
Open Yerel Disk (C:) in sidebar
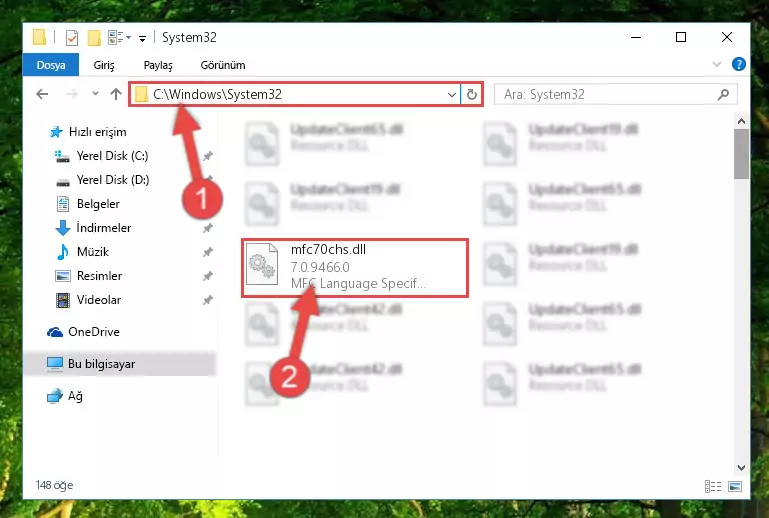(102, 156)
